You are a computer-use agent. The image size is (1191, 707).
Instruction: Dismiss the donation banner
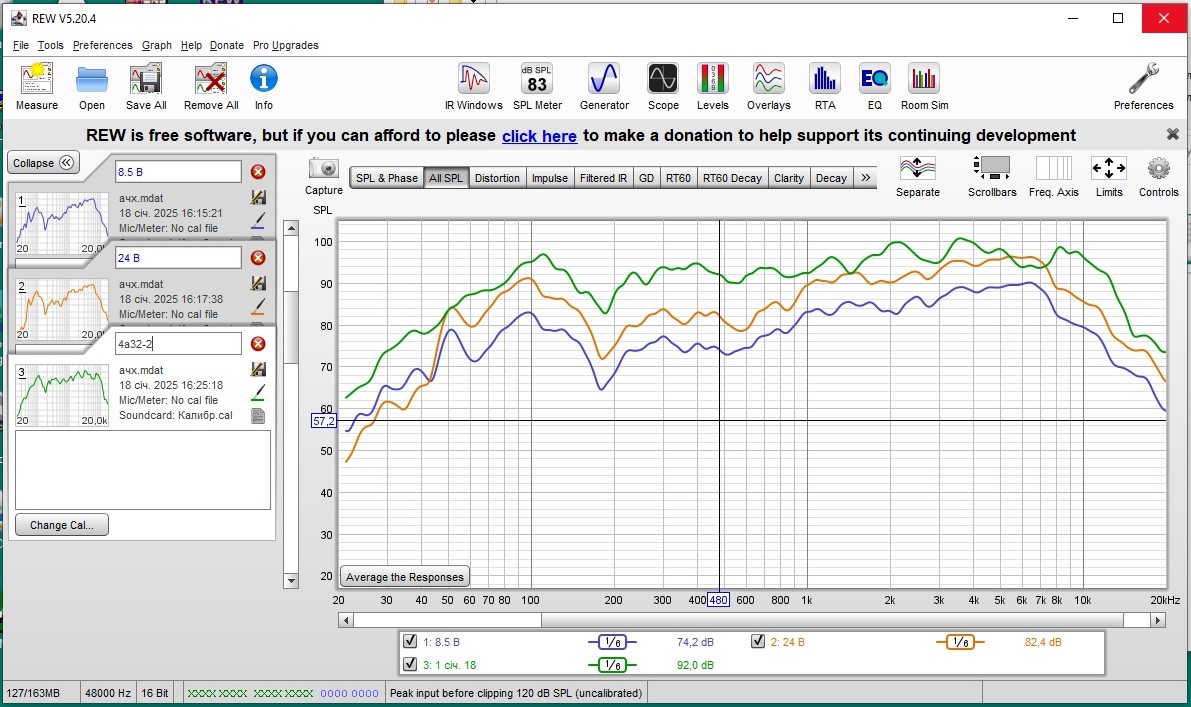click(1173, 134)
